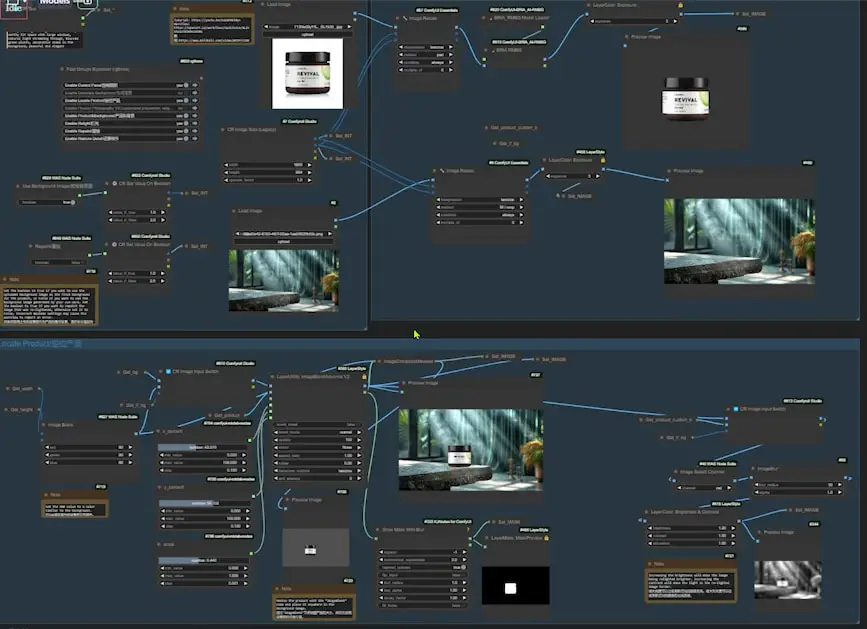Collapse dot of Image Blank node
This screenshot has height=629, width=867.
(x=43, y=425)
